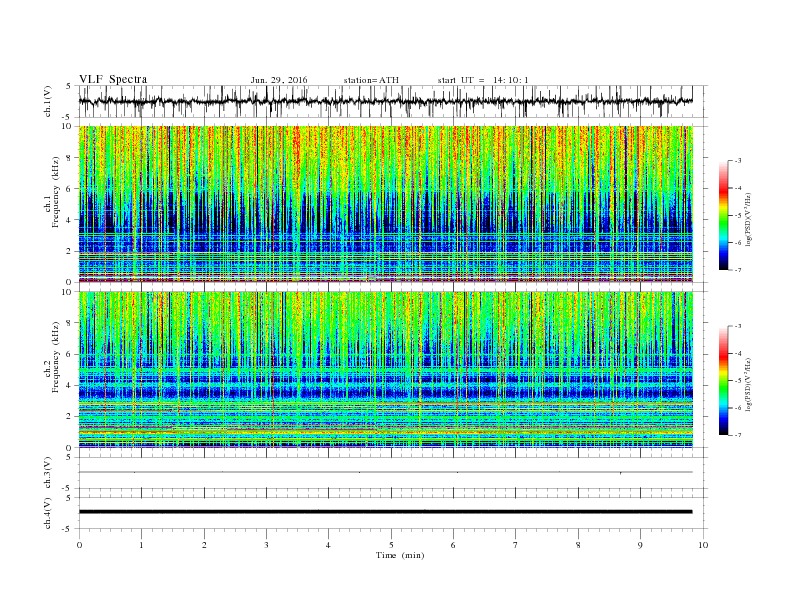Click time axis tick label "4"
The image size is (792, 612).
(328, 545)
